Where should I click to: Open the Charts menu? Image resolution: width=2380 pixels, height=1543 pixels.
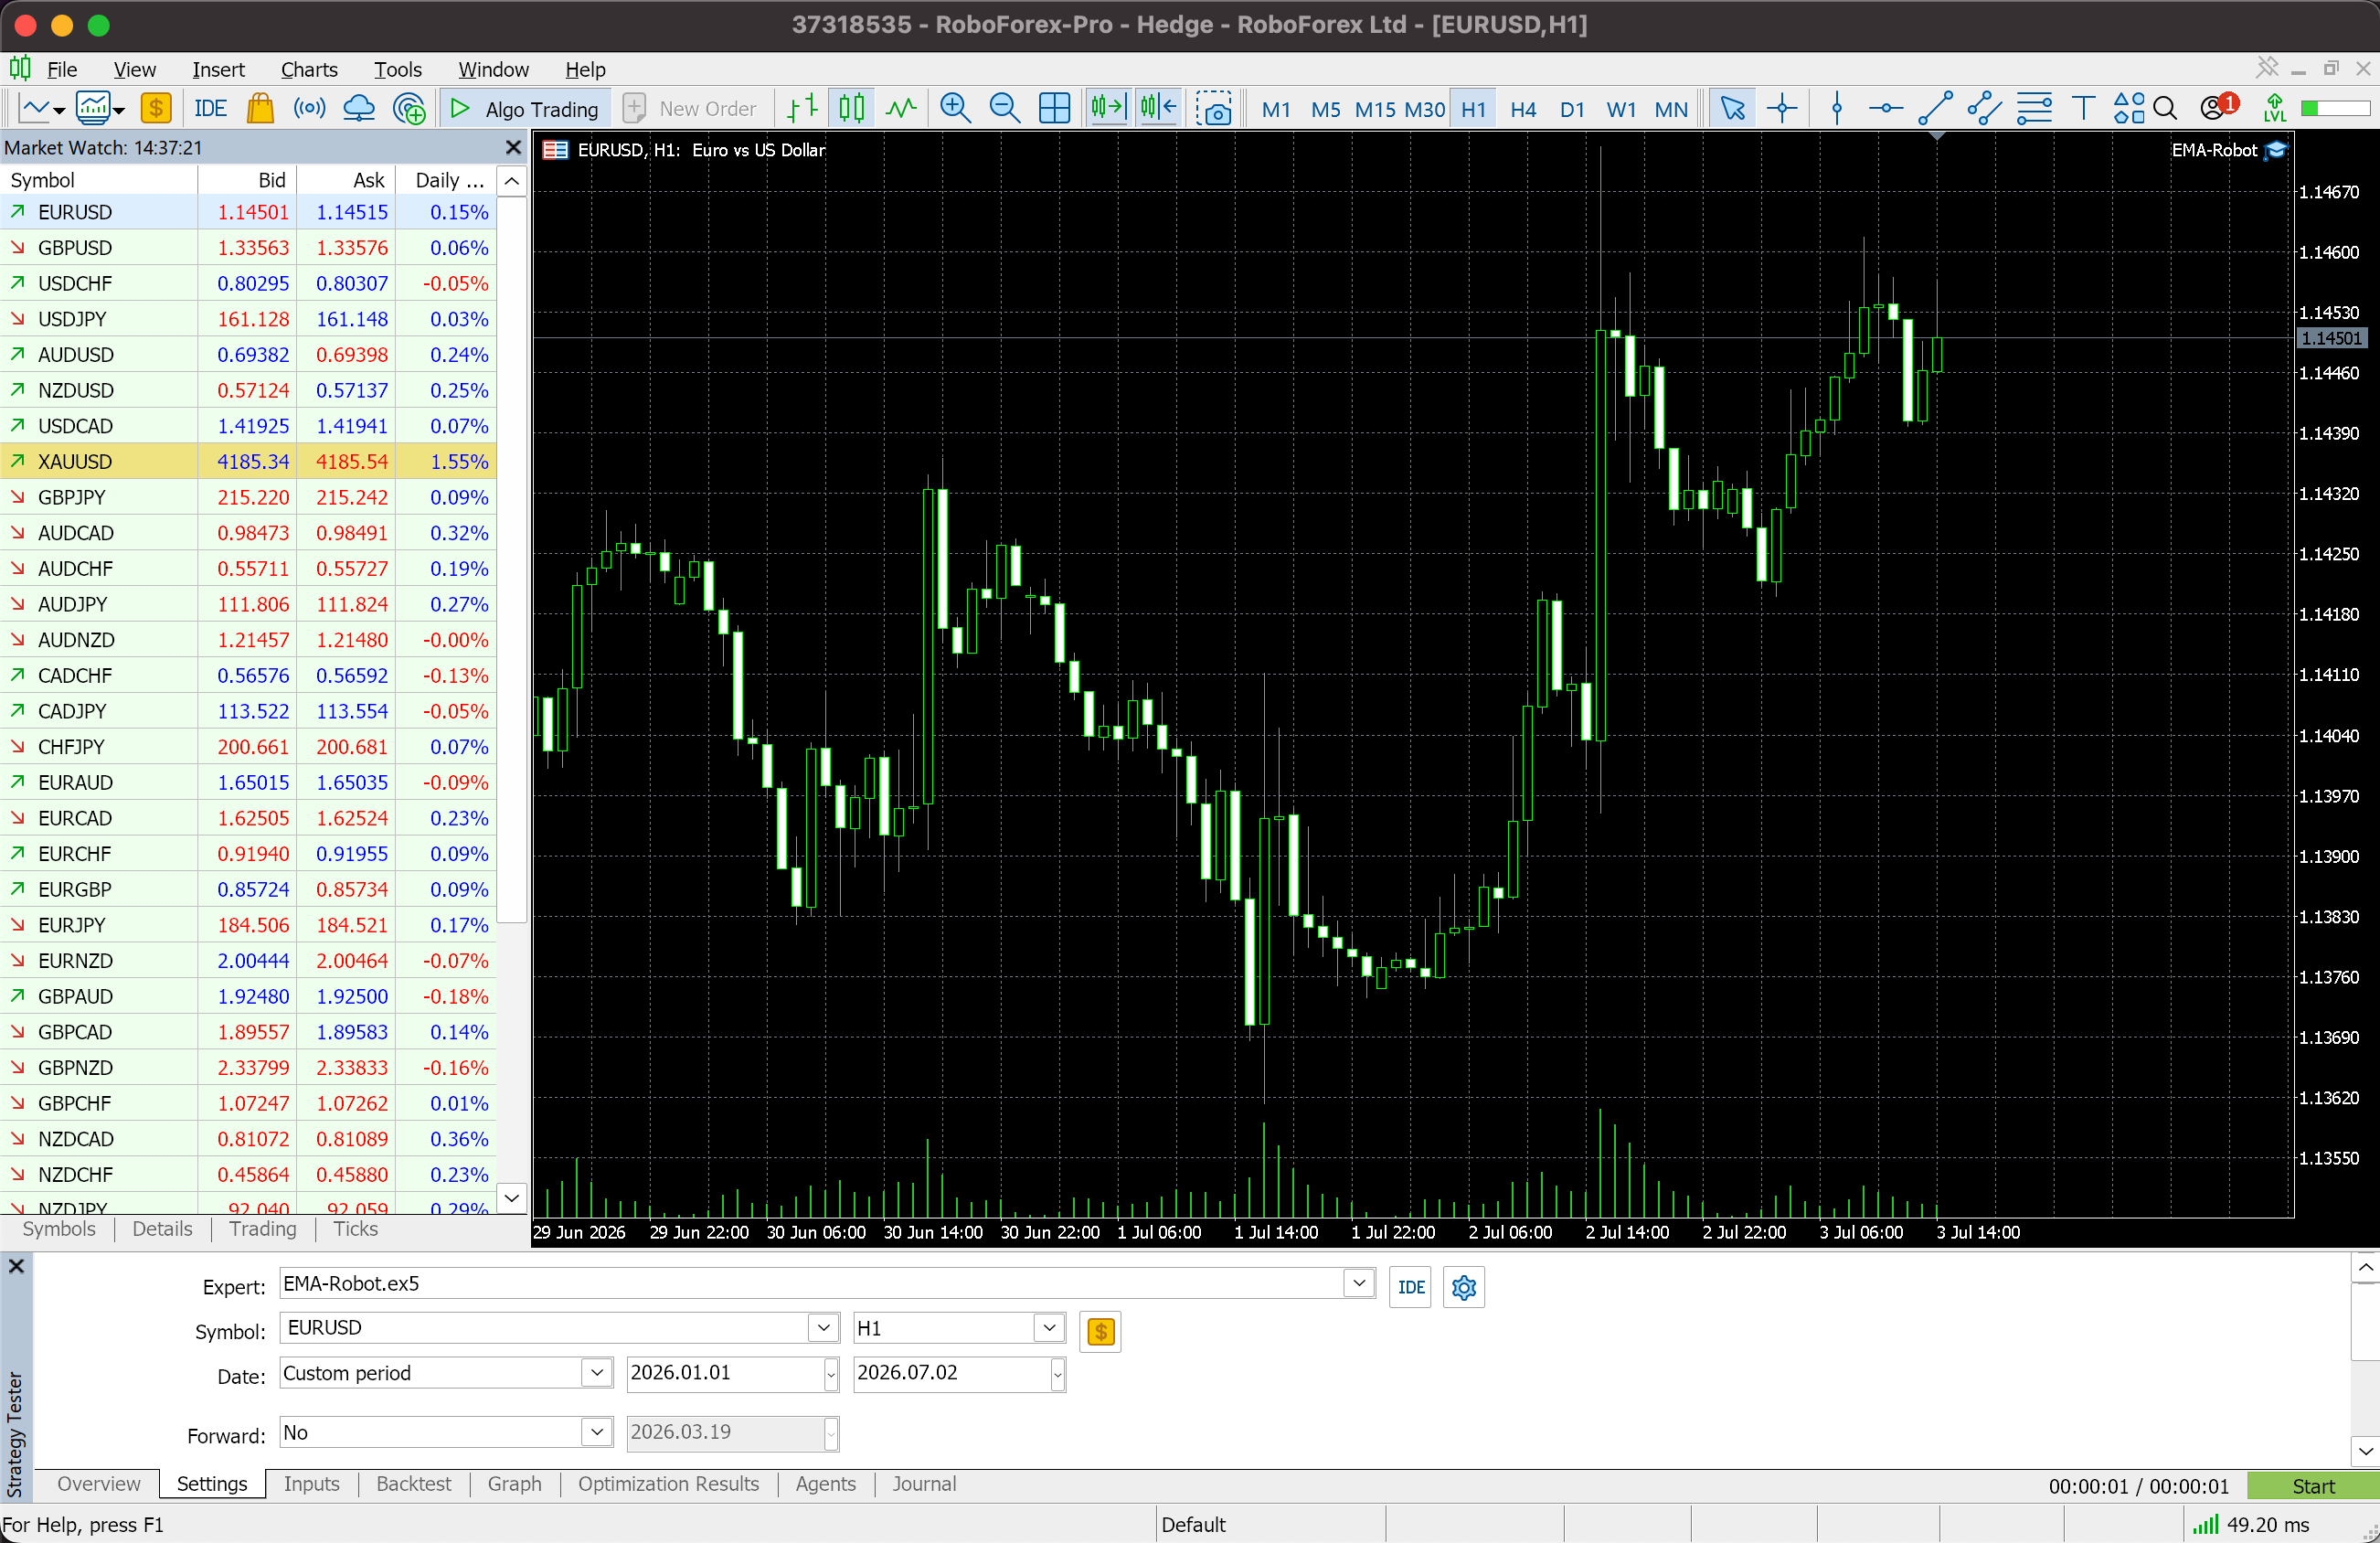pyautogui.click(x=309, y=69)
